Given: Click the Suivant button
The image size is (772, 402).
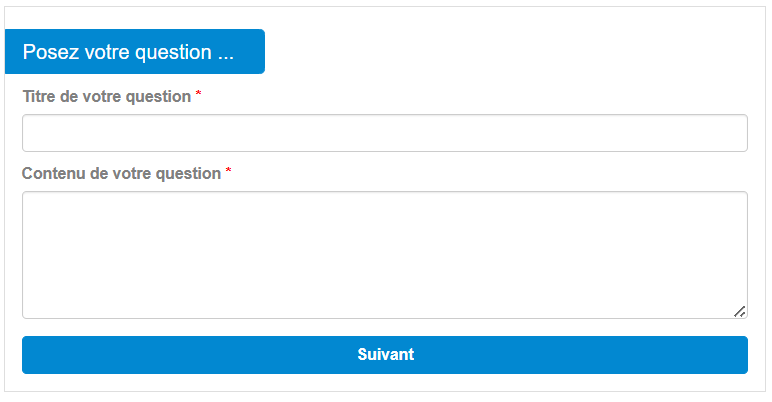Looking at the screenshot, I should (x=385, y=355).
